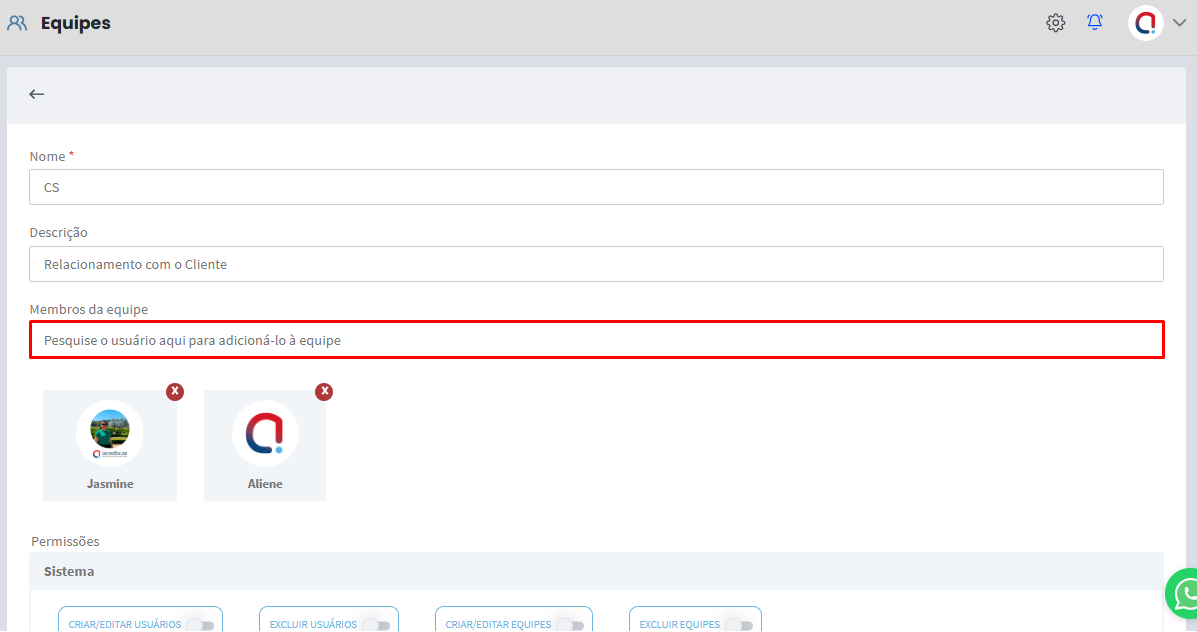Viewport: 1197px width, 632px height.
Task: Enable the Excluir Usuários permission
Action: tap(376, 625)
